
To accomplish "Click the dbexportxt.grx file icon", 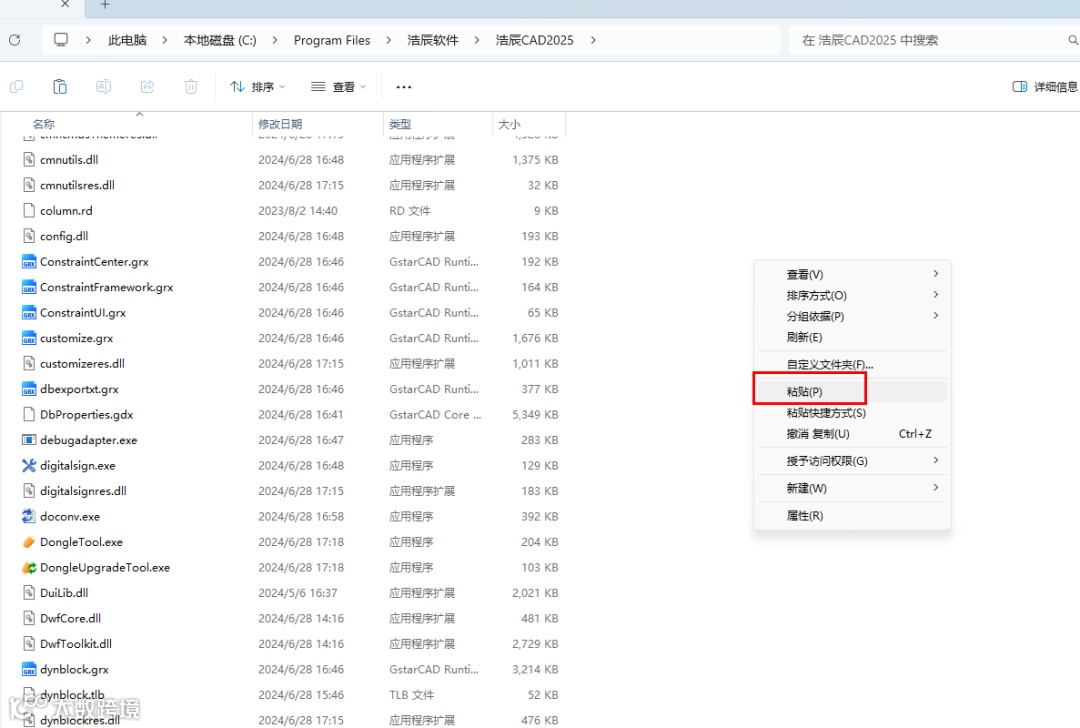I will coord(29,389).
